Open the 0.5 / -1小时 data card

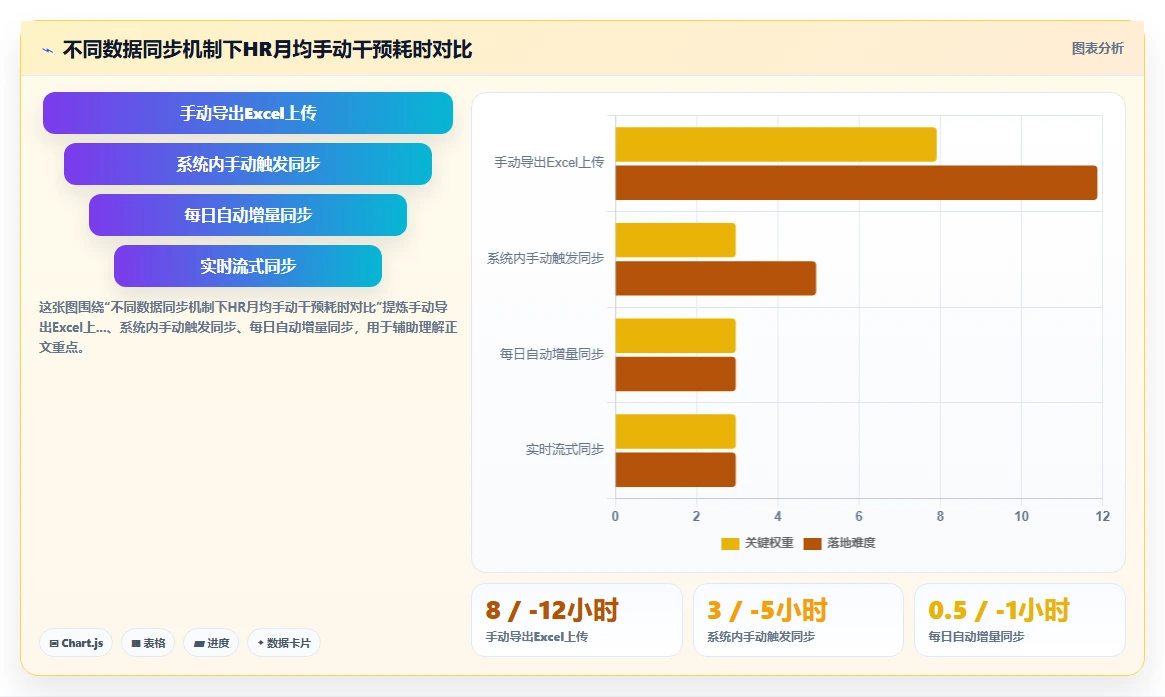[x=1019, y=620]
